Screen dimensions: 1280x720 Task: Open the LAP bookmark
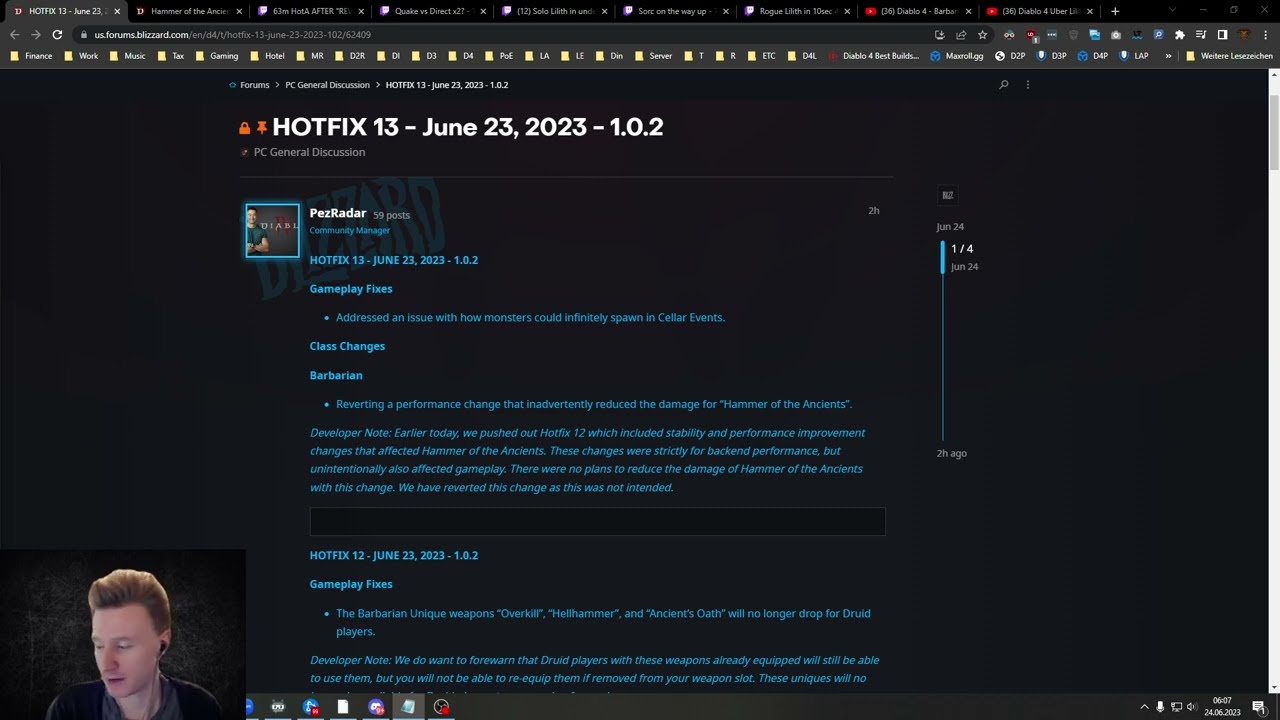pos(1133,56)
